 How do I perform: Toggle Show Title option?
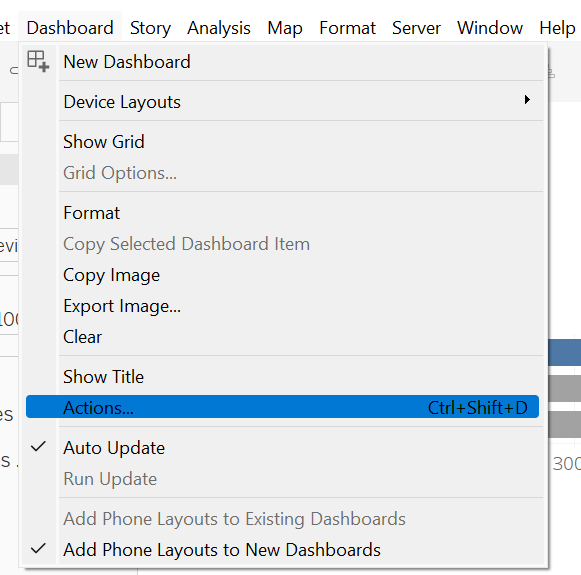coord(282,377)
